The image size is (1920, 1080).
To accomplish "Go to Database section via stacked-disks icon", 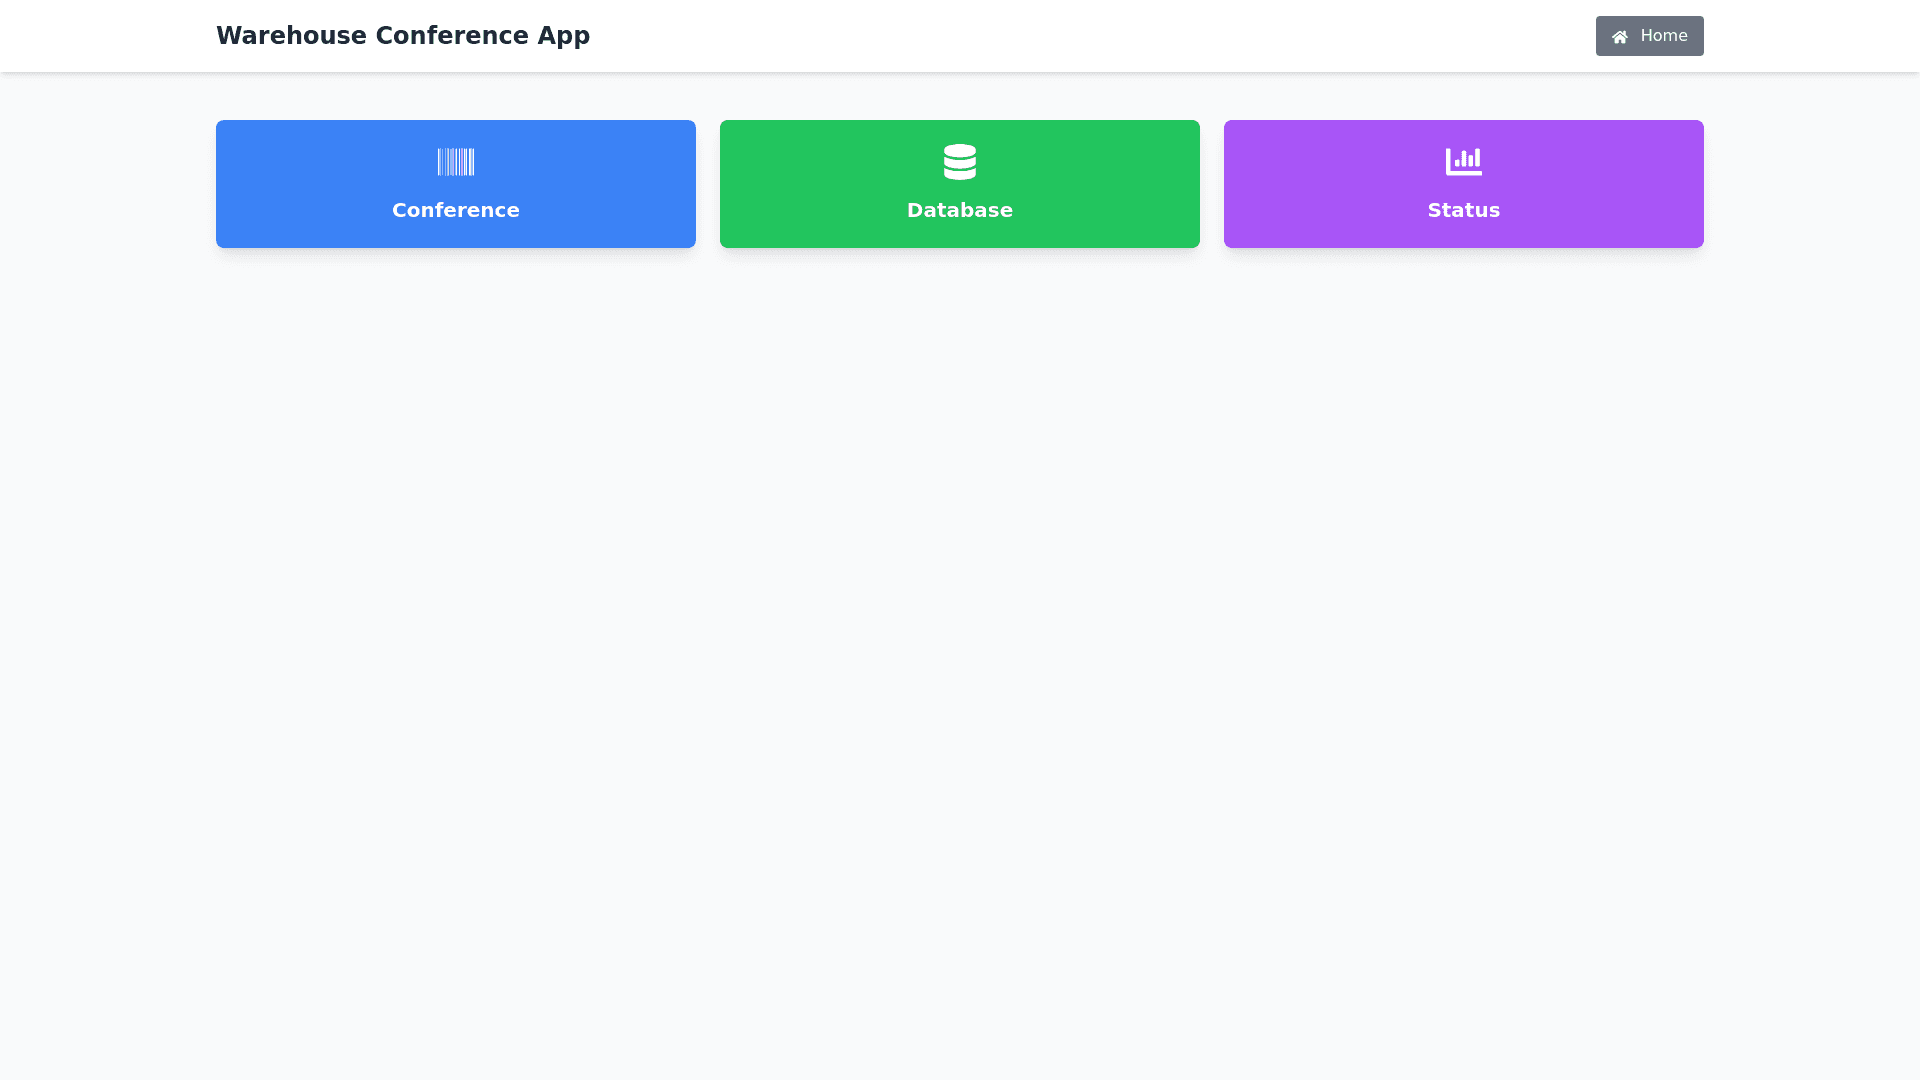I will (x=960, y=162).
